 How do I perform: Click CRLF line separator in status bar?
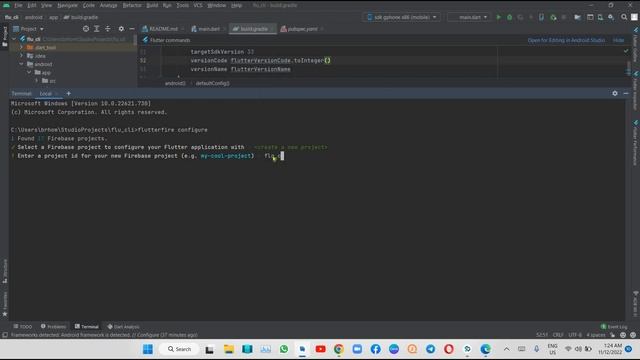click(x=558, y=335)
